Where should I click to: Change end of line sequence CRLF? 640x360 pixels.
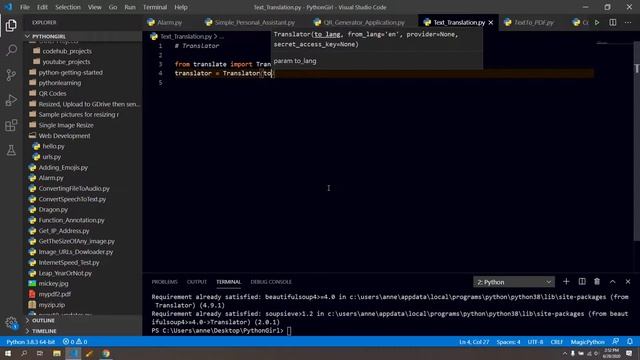(556, 342)
